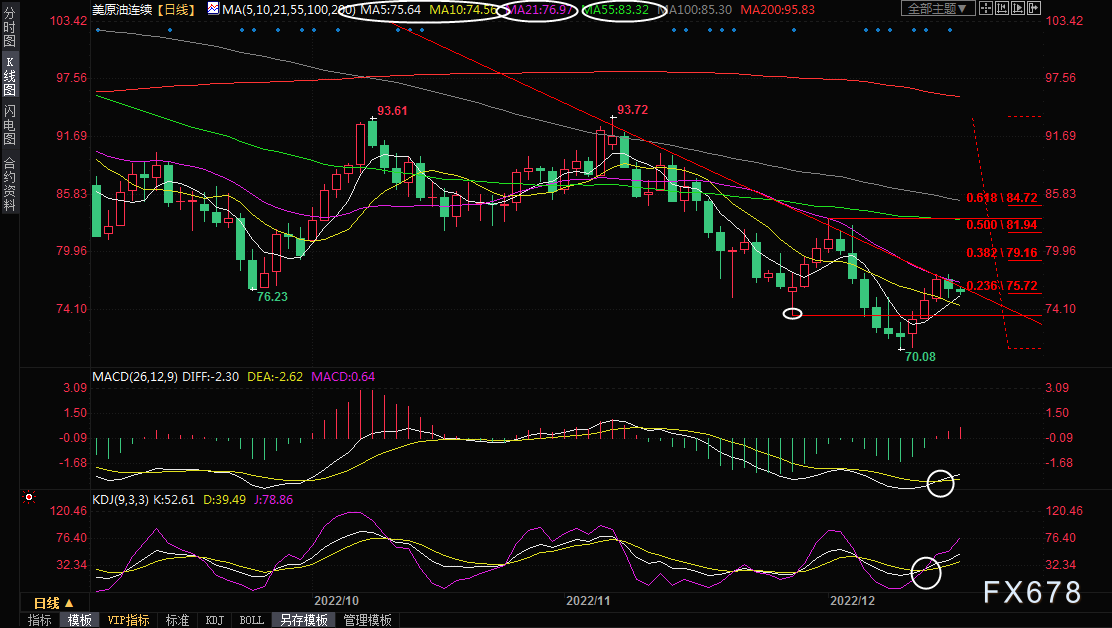Click the 另存模板 button
1112x628 pixels.
tap(304, 620)
